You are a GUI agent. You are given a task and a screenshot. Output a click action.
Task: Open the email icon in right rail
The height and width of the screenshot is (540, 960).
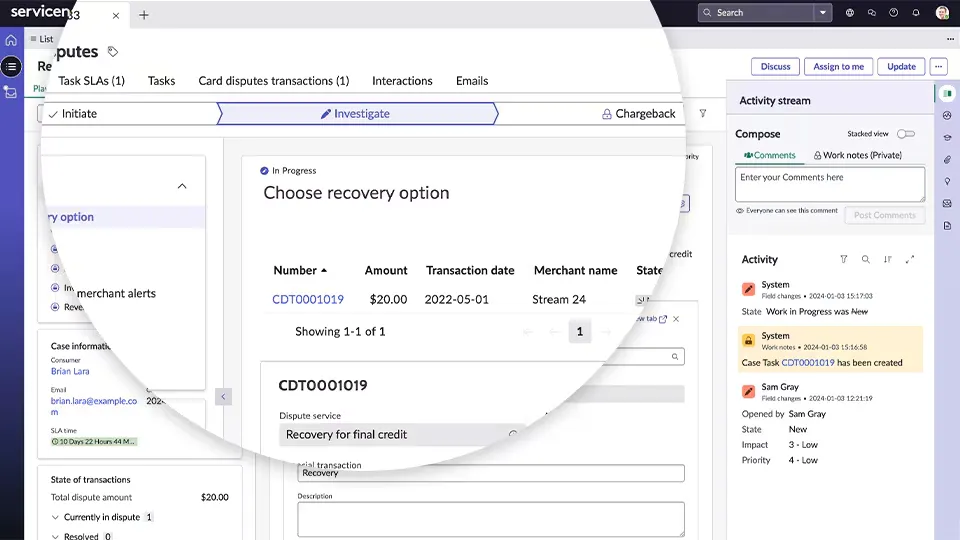(947, 204)
